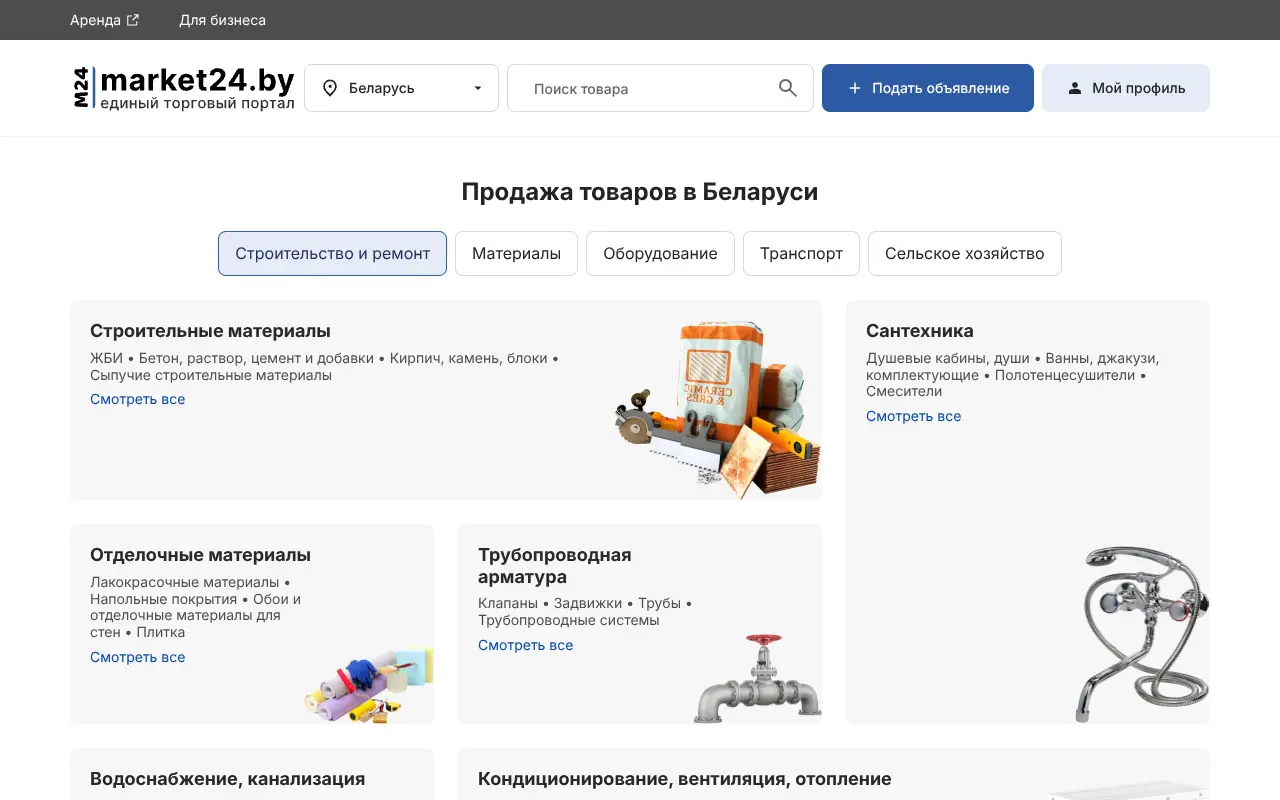Click the faucet image in the Сантехника card
This screenshot has width=1280, height=800.
tap(1140, 630)
